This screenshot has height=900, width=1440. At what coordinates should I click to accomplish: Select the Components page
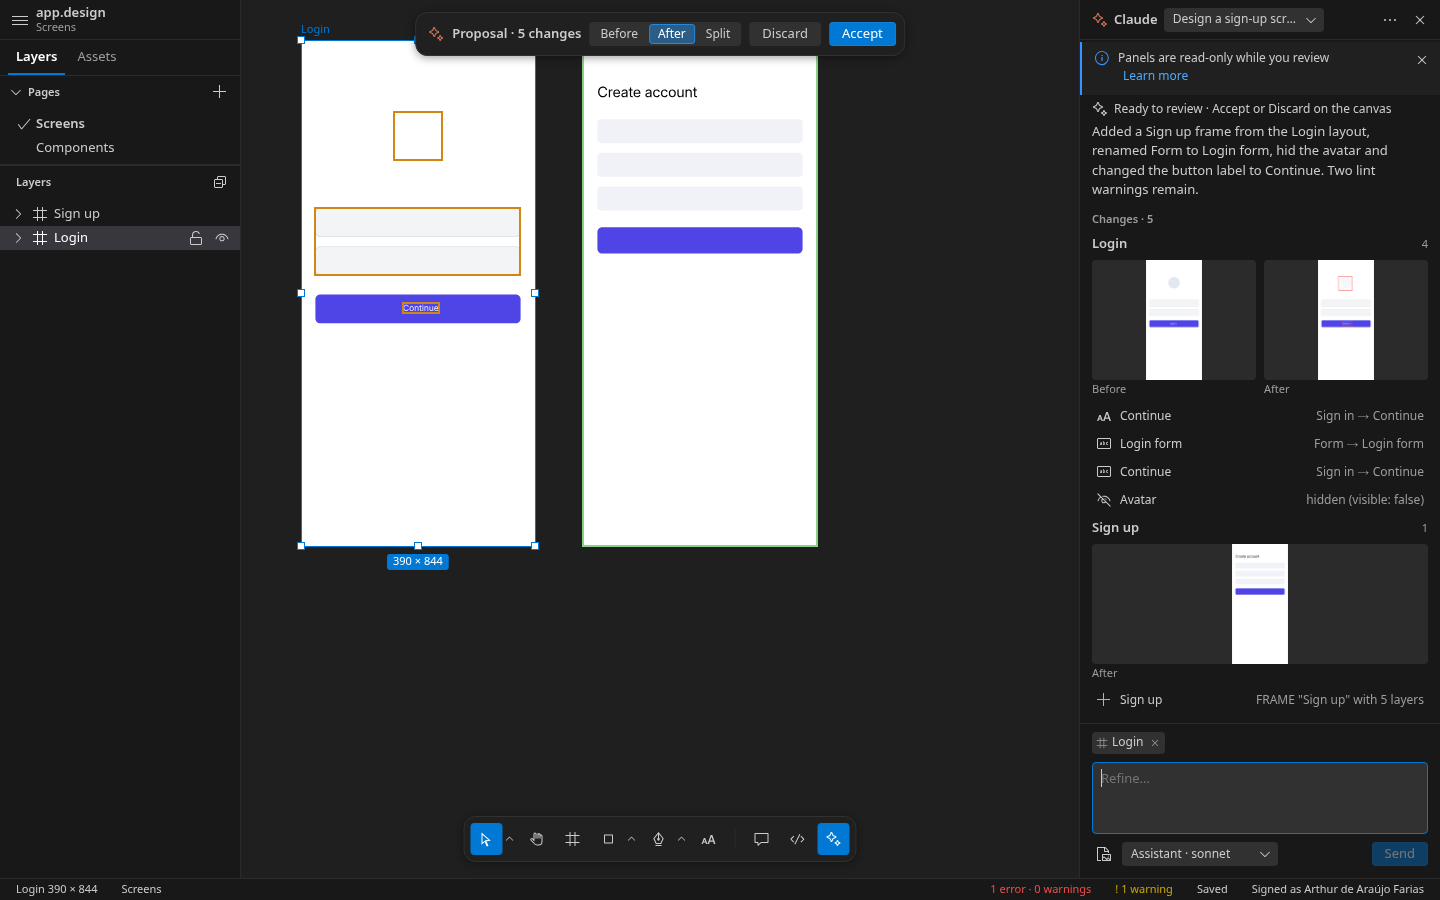tap(120, 148)
